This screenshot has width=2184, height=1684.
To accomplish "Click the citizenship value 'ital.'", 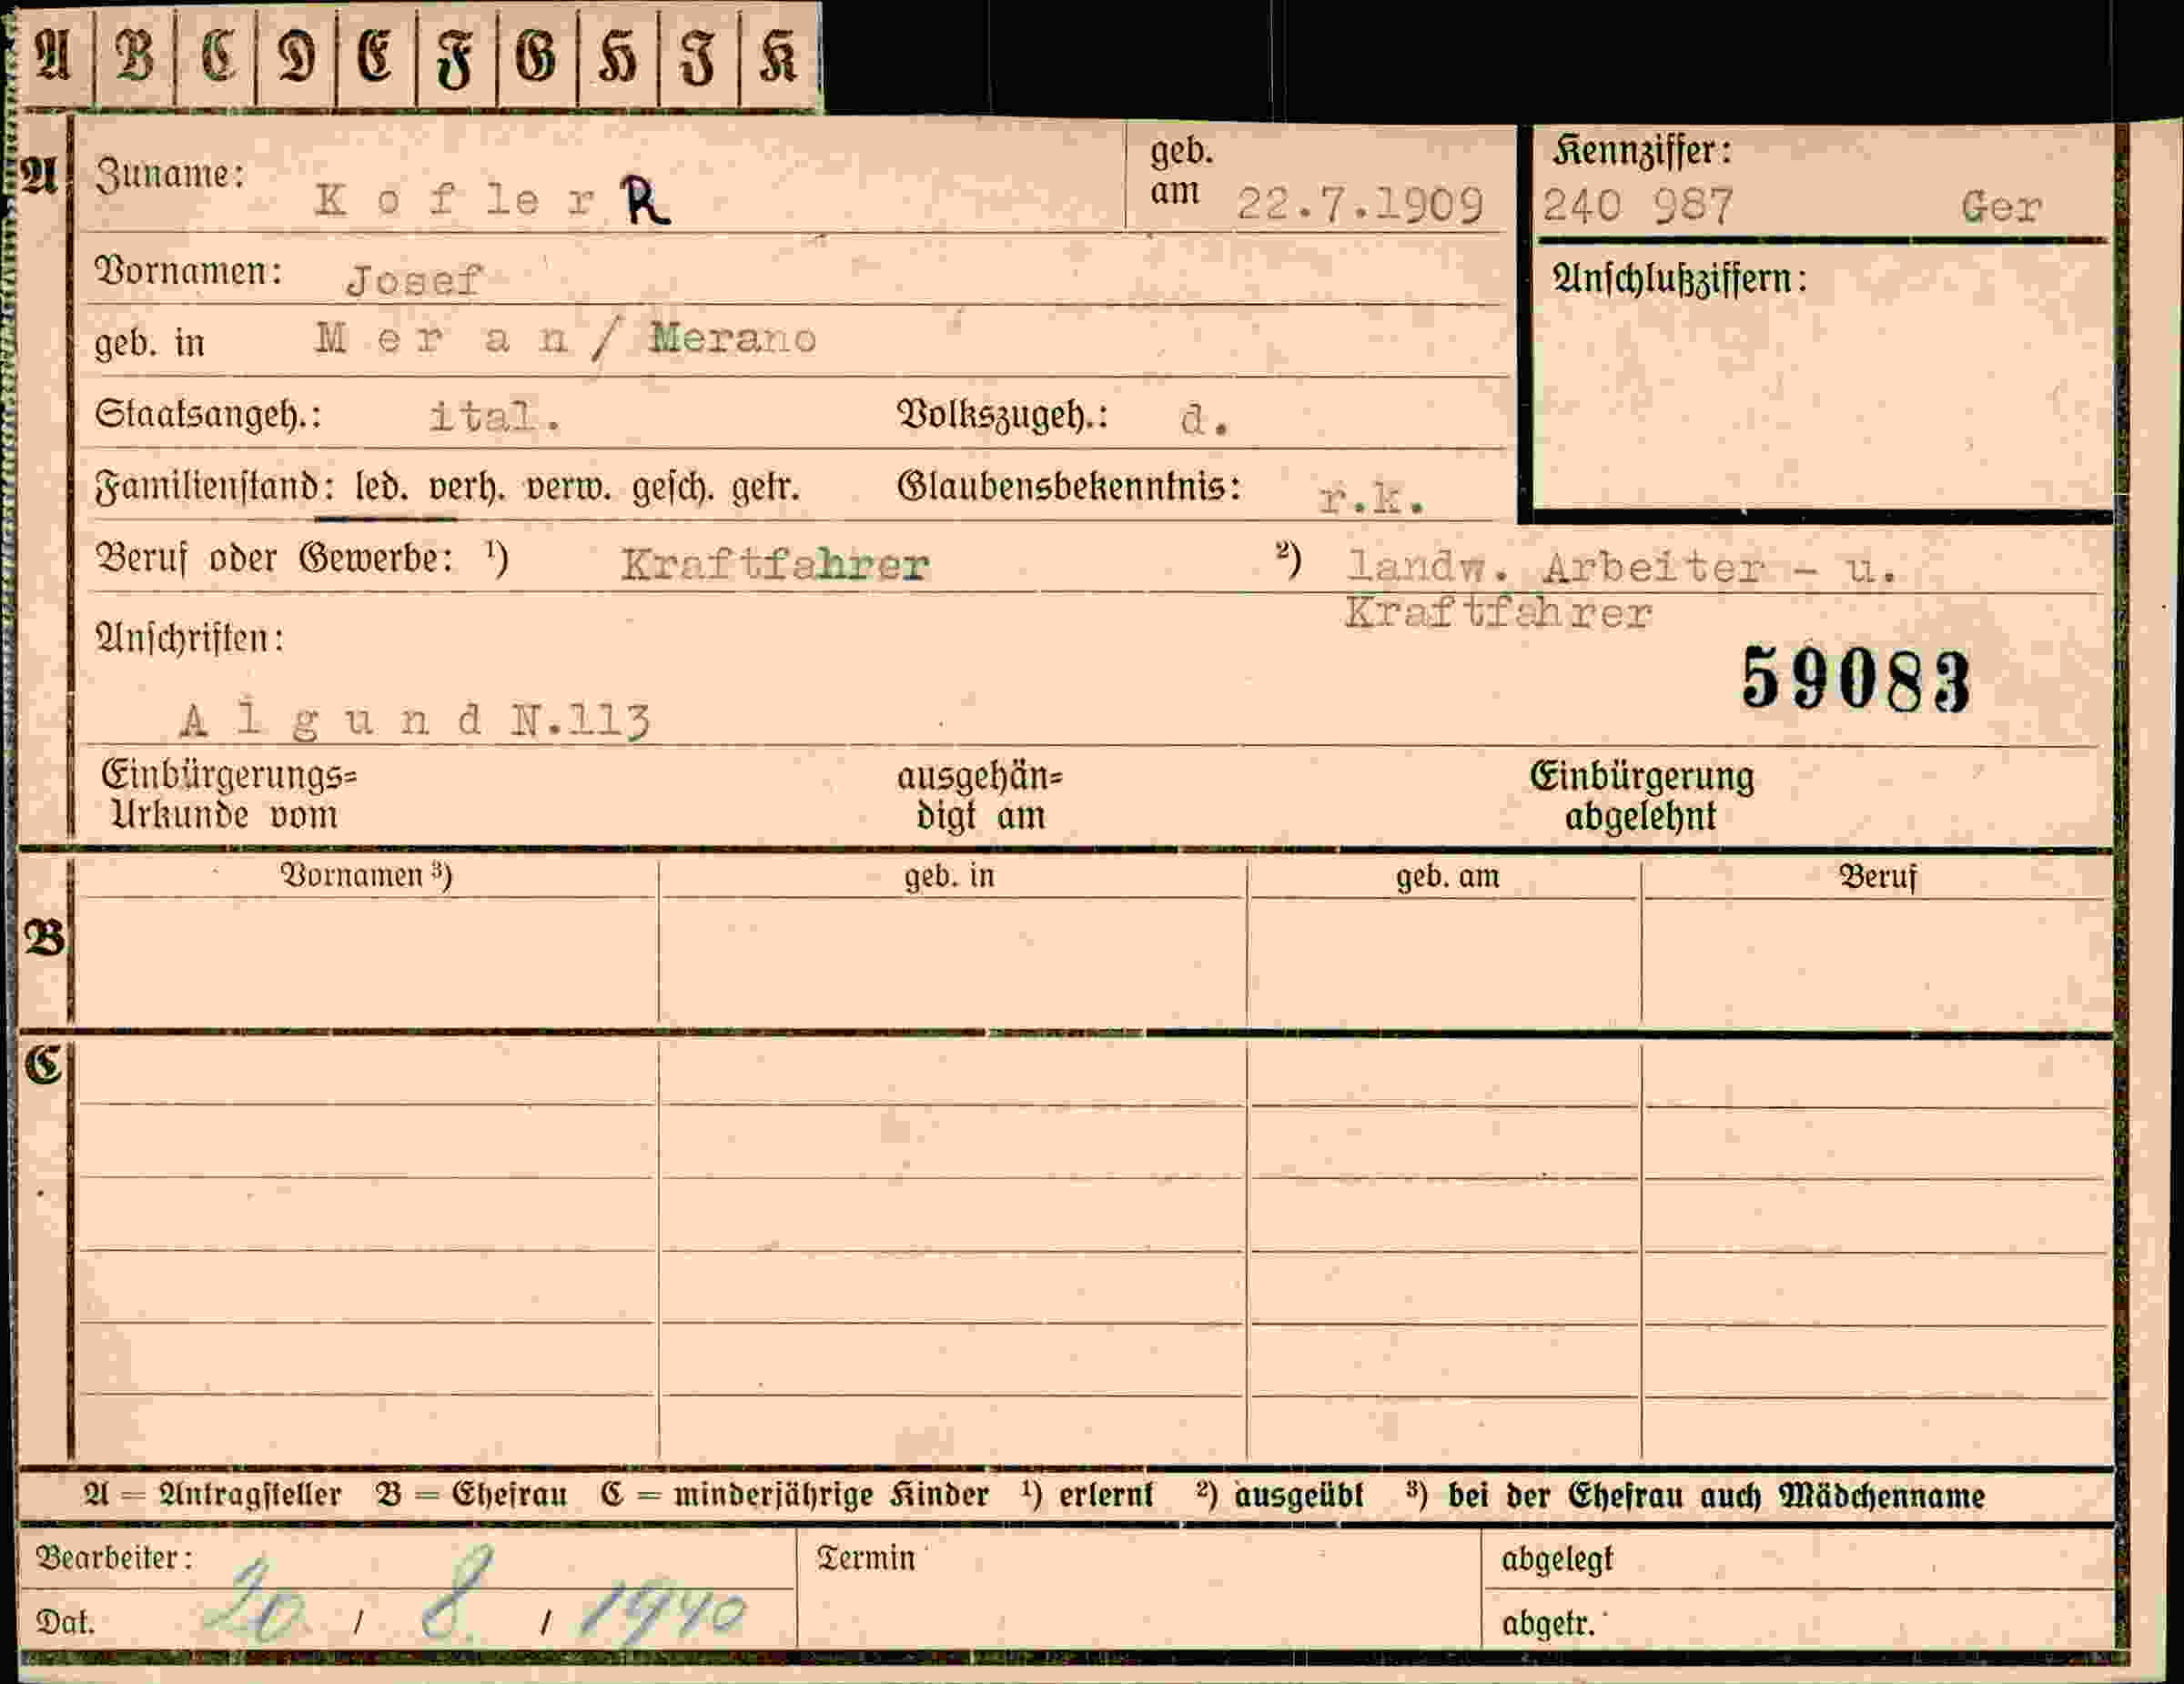I will click(495, 416).
